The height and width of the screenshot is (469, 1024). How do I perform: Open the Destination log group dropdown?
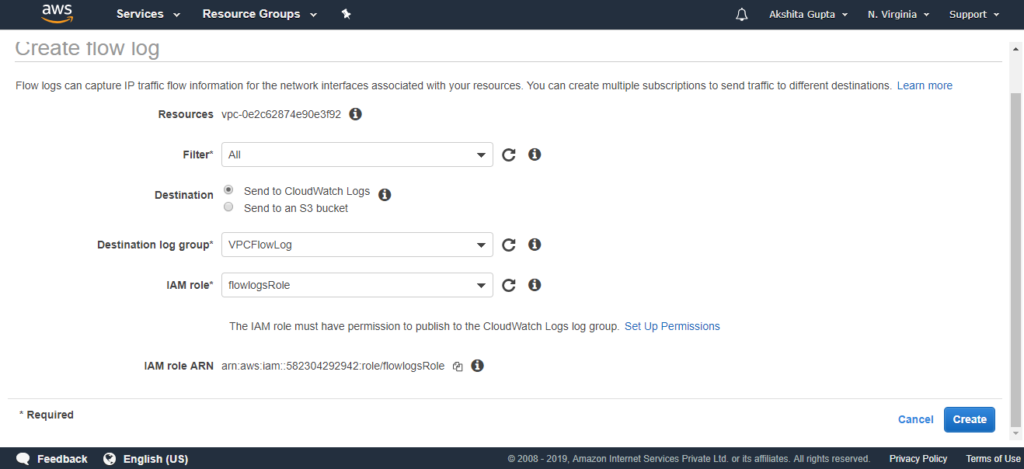pyautogui.click(x=357, y=245)
